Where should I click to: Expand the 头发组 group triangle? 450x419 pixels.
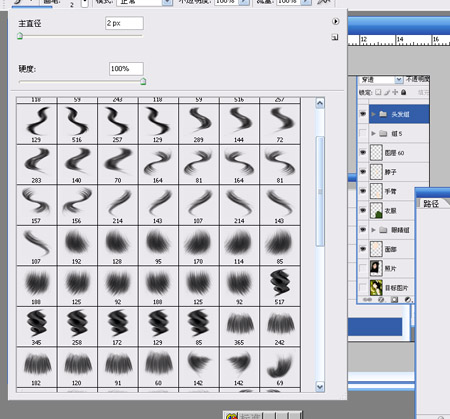(x=373, y=114)
